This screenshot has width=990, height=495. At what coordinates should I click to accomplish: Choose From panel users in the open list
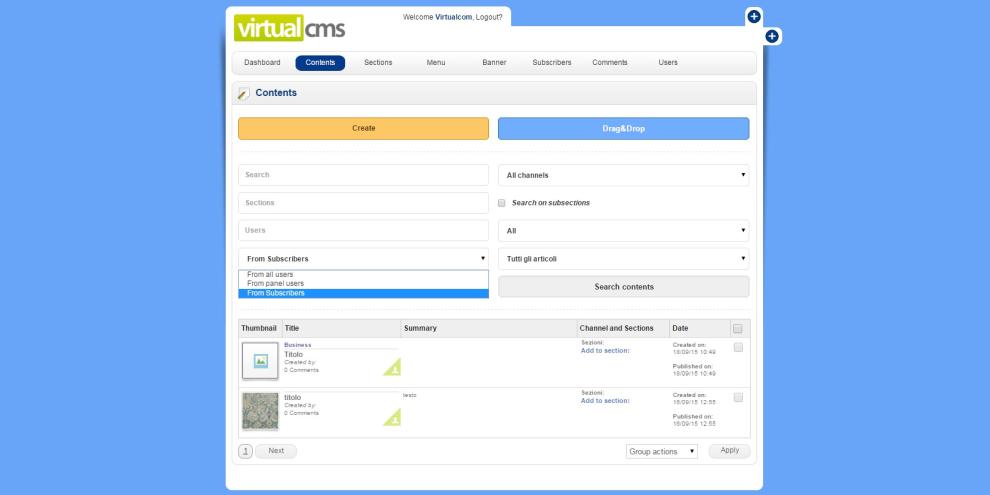(x=276, y=284)
